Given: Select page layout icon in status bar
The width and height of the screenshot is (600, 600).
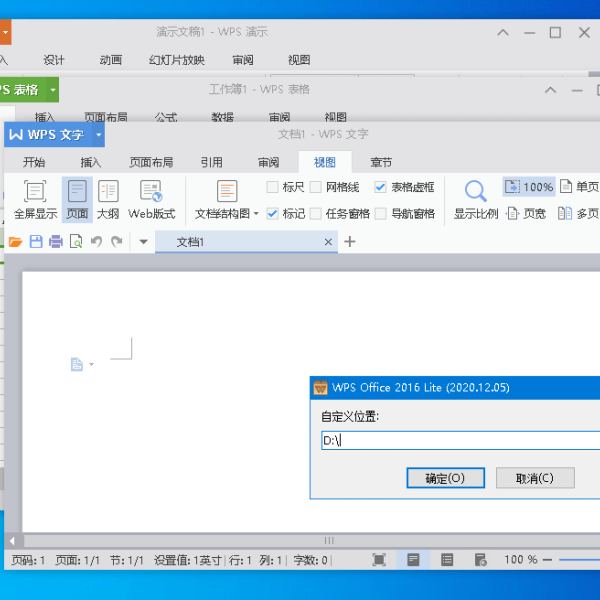Looking at the screenshot, I should pos(413,560).
